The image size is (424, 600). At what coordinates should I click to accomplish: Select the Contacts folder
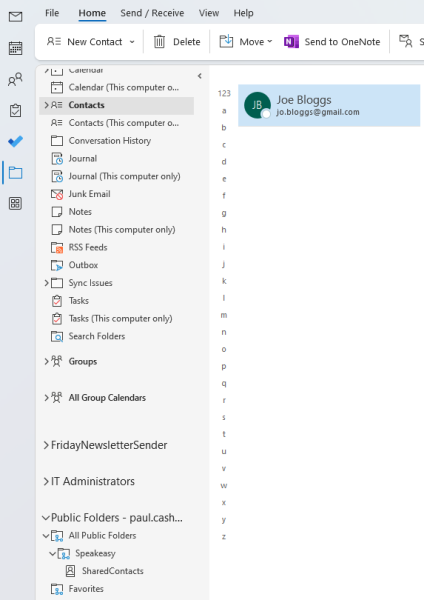click(x=116, y=105)
